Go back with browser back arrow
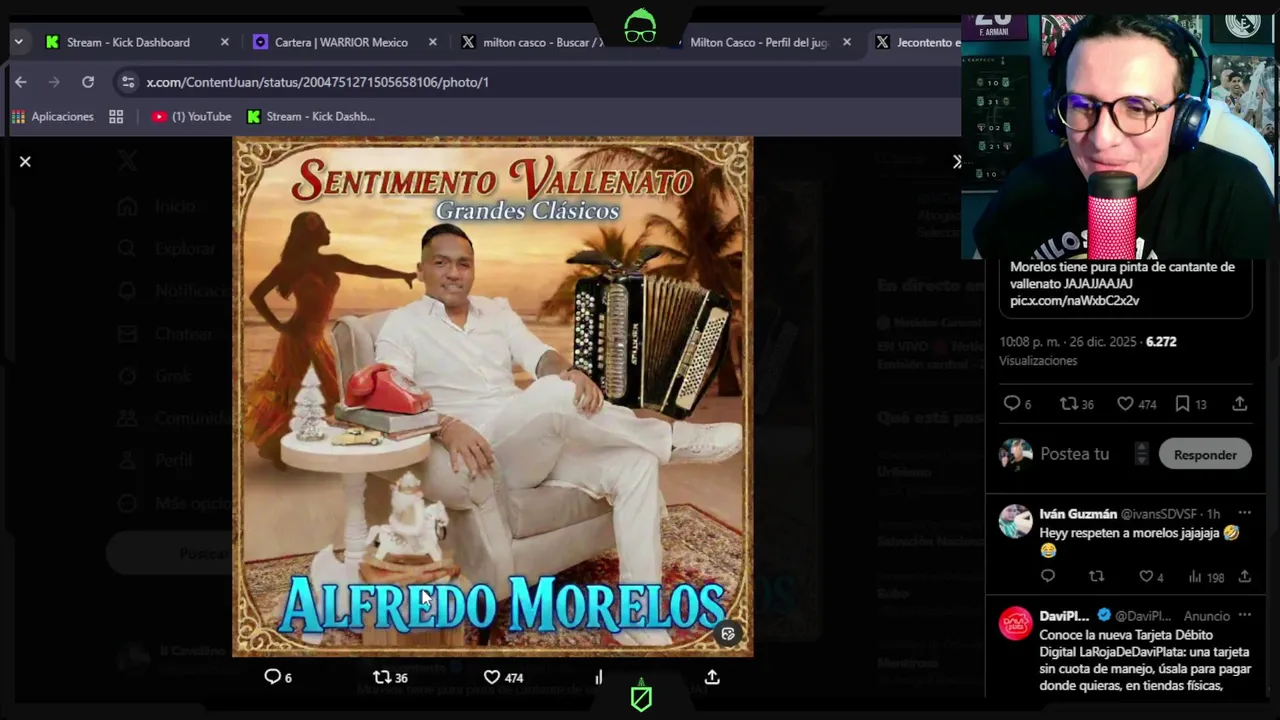Viewport: 1280px width, 720px height. [21, 82]
